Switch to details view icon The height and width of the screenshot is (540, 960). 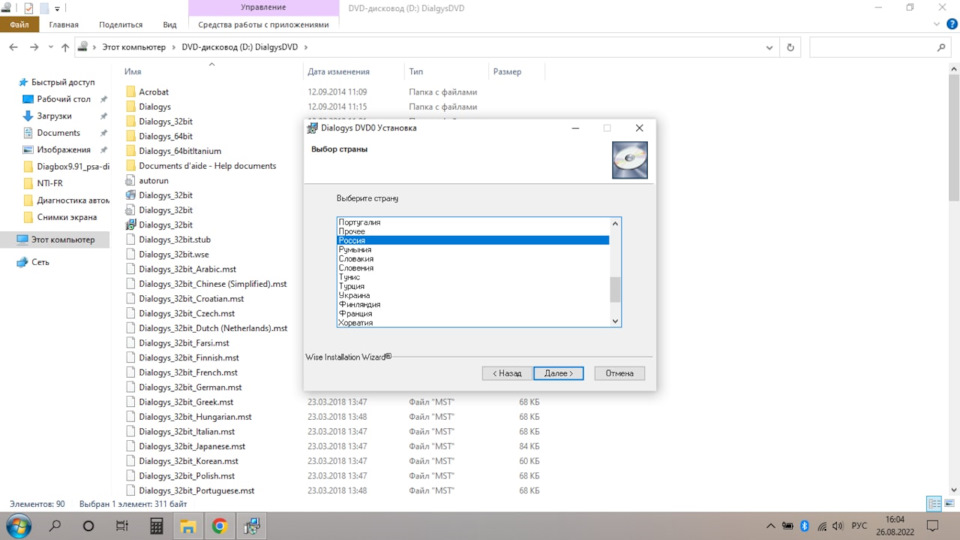pos(934,504)
